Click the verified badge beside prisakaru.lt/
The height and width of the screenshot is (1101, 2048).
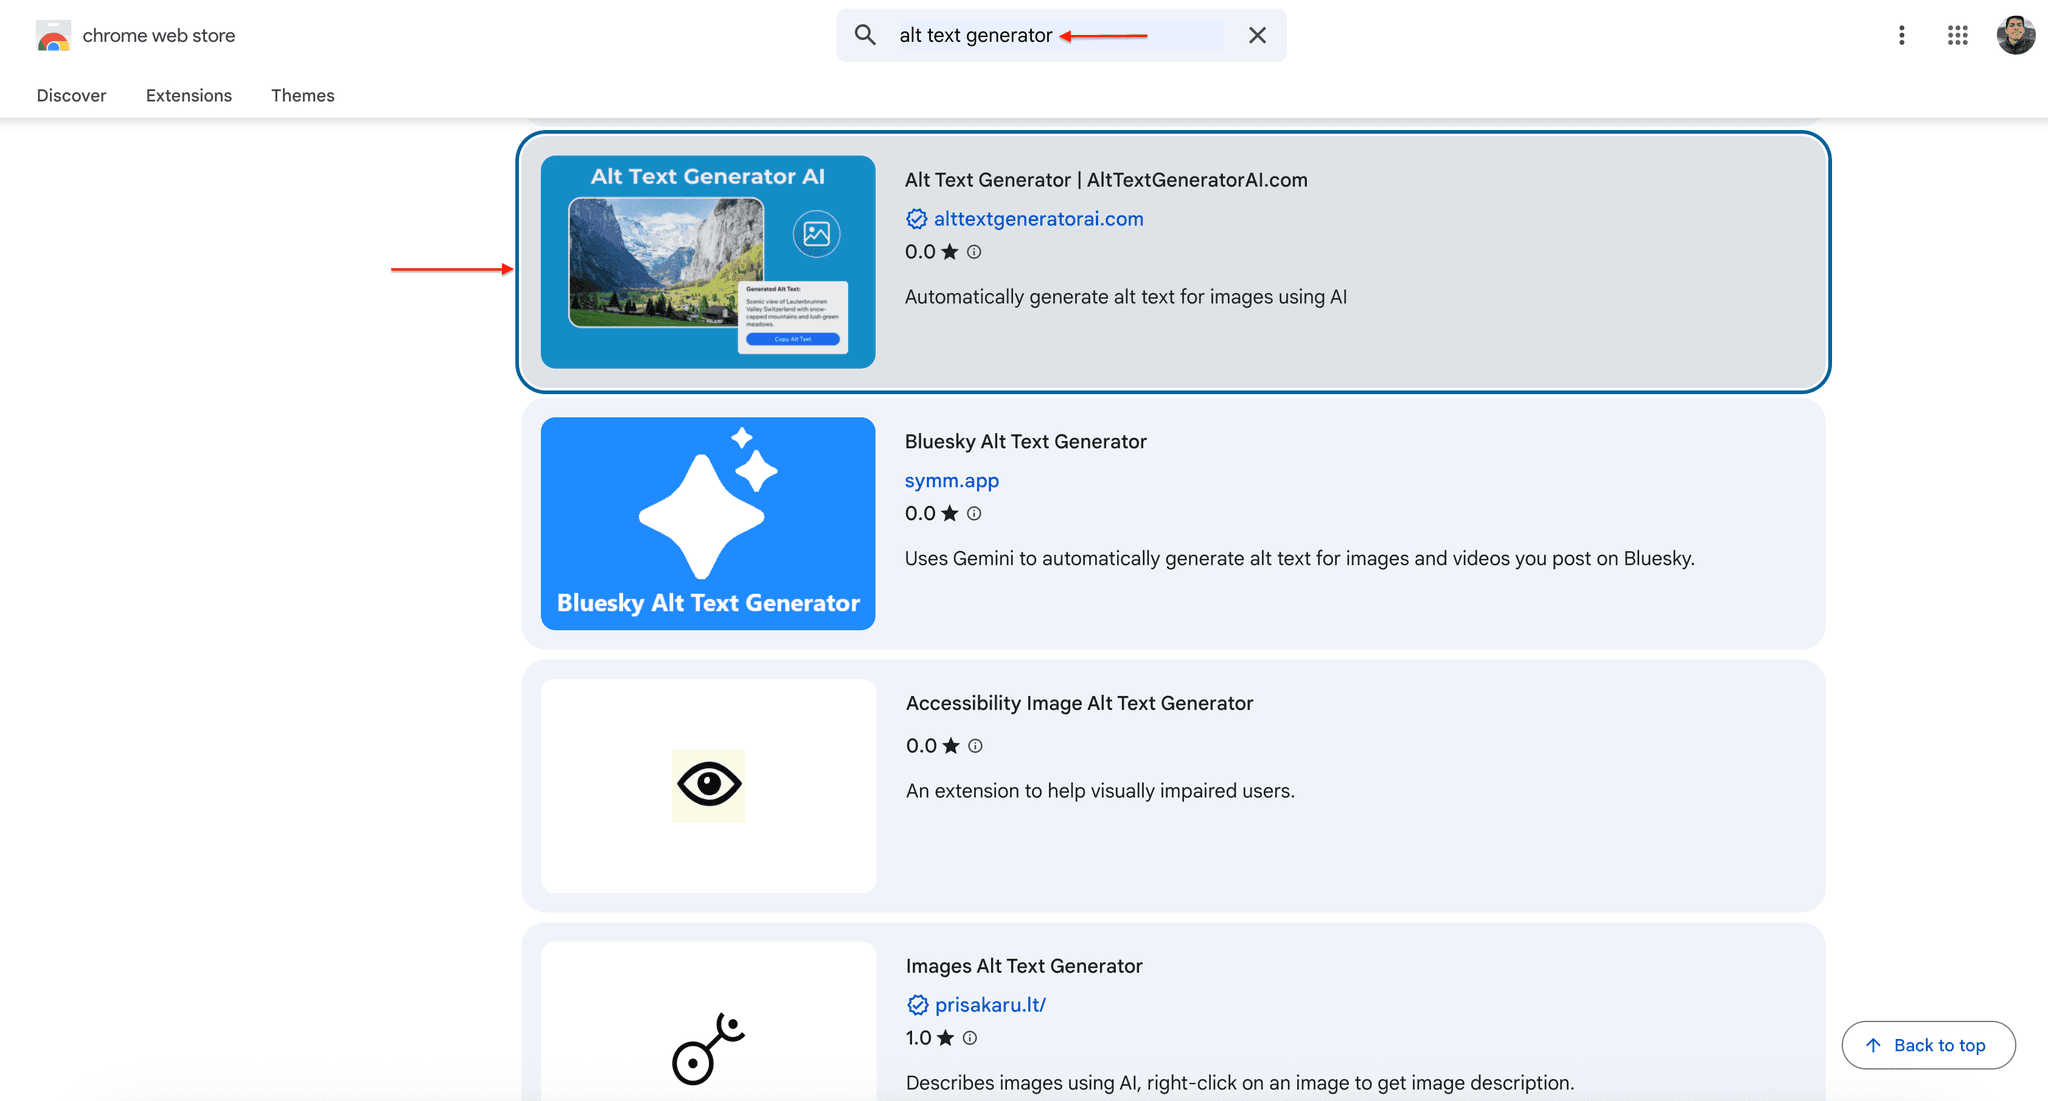(916, 1005)
